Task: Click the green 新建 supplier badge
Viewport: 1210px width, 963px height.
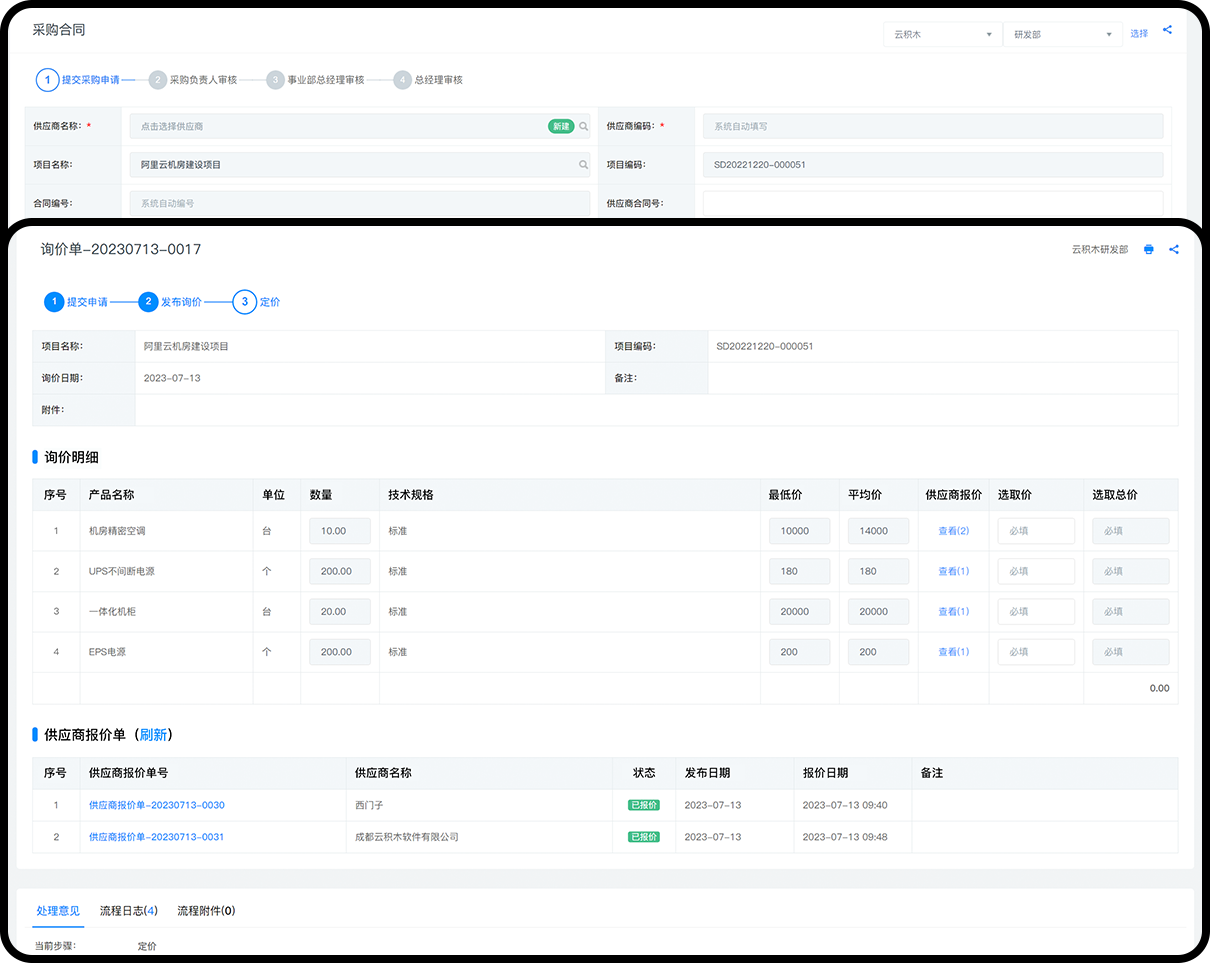Action: (561, 127)
